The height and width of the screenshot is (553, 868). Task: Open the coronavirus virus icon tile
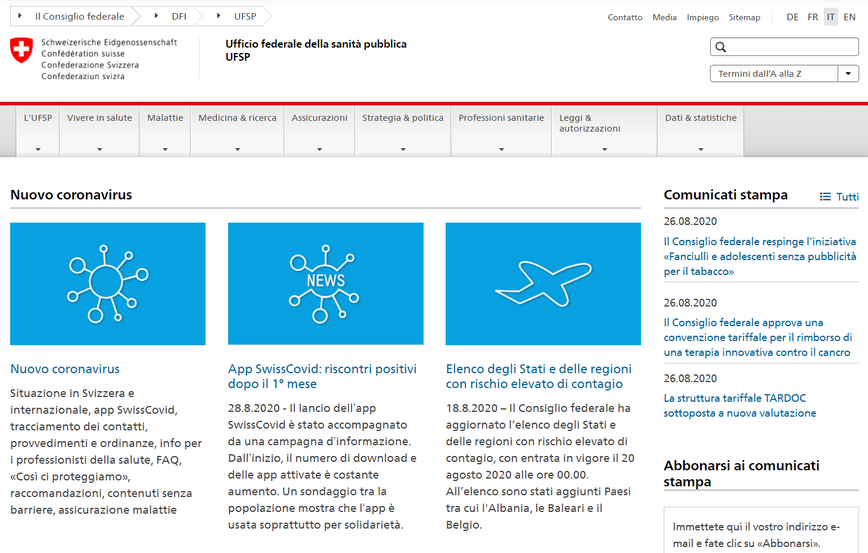107,283
